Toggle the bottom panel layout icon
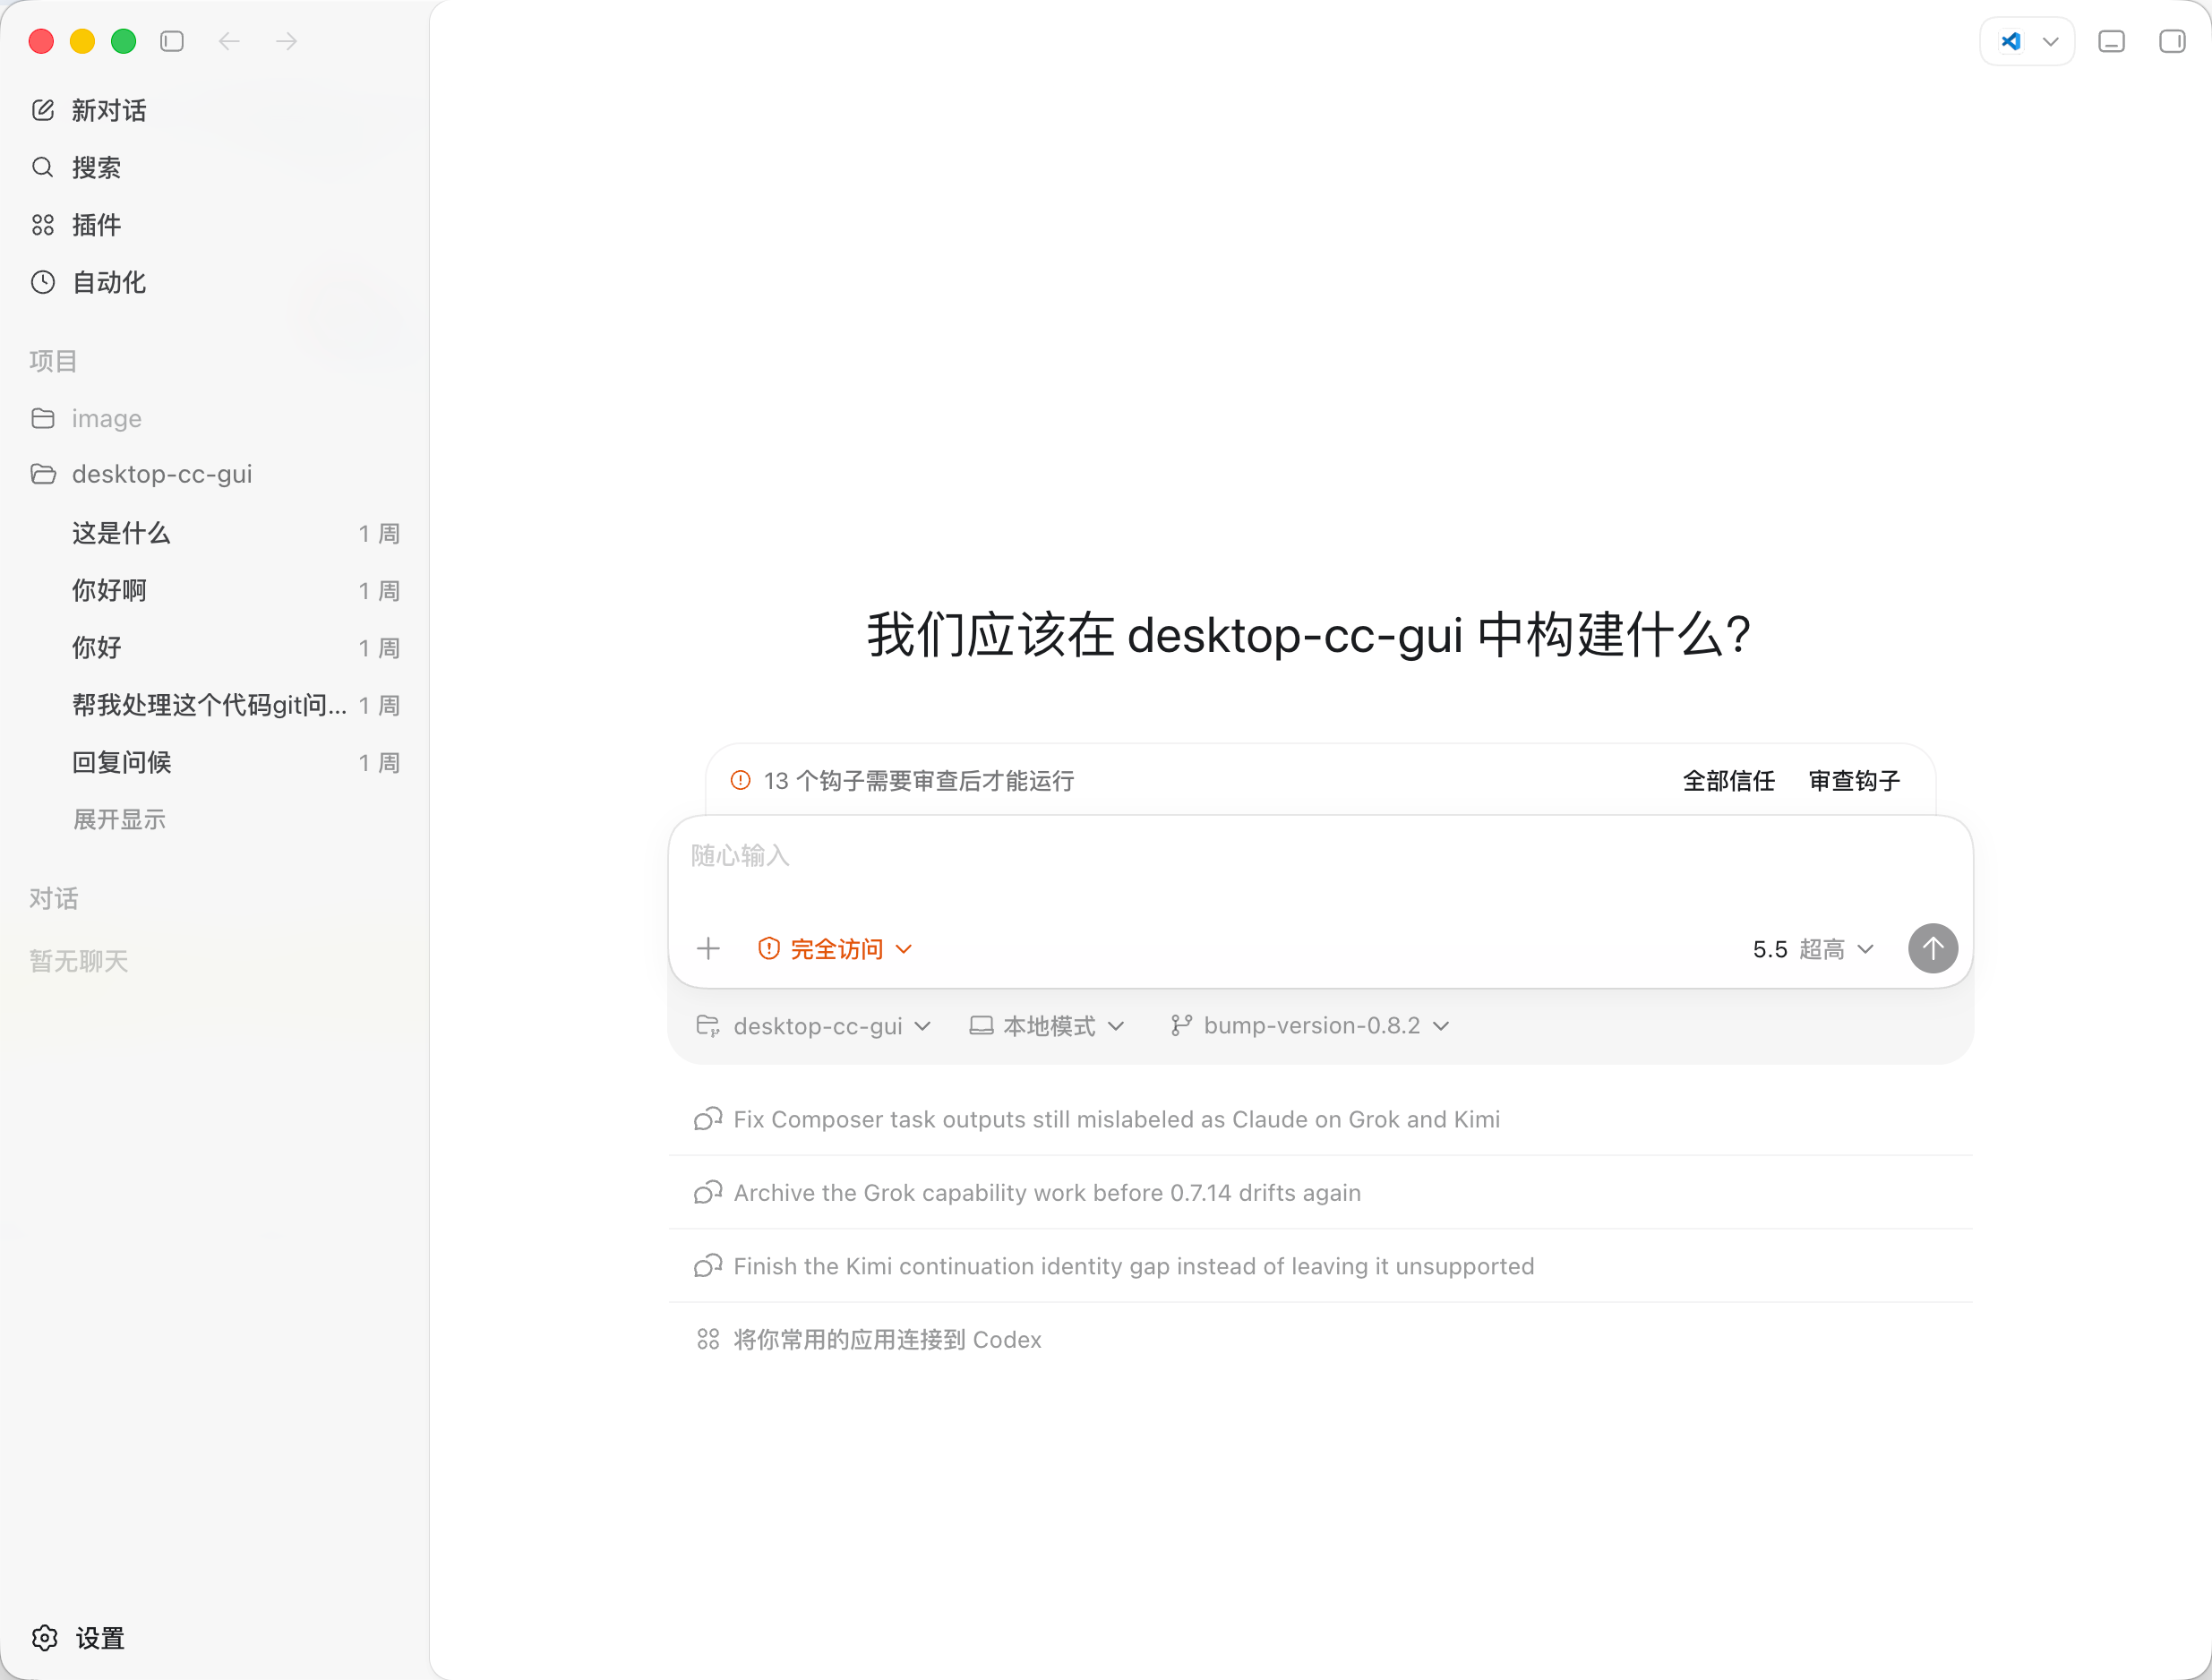This screenshot has height=1680, width=2212. tap(2111, 41)
